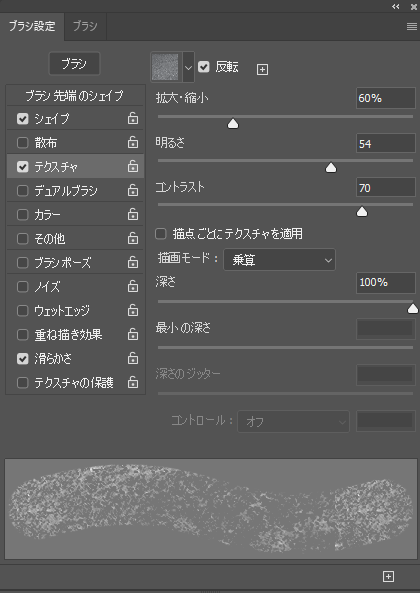Enable 描点ごとにテクスチャを適用 checkbox
420x593 pixels.
161,234
